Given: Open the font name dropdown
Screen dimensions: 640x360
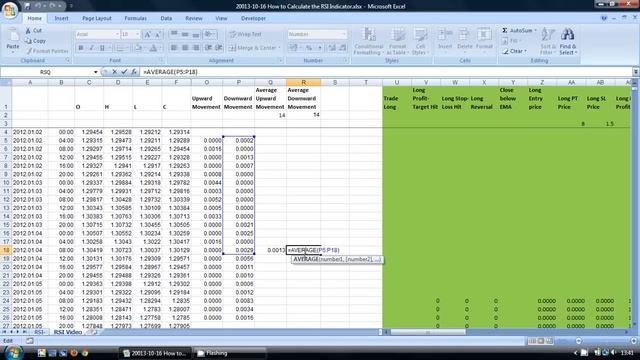Looking at the screenshot, I should [117, 34].
